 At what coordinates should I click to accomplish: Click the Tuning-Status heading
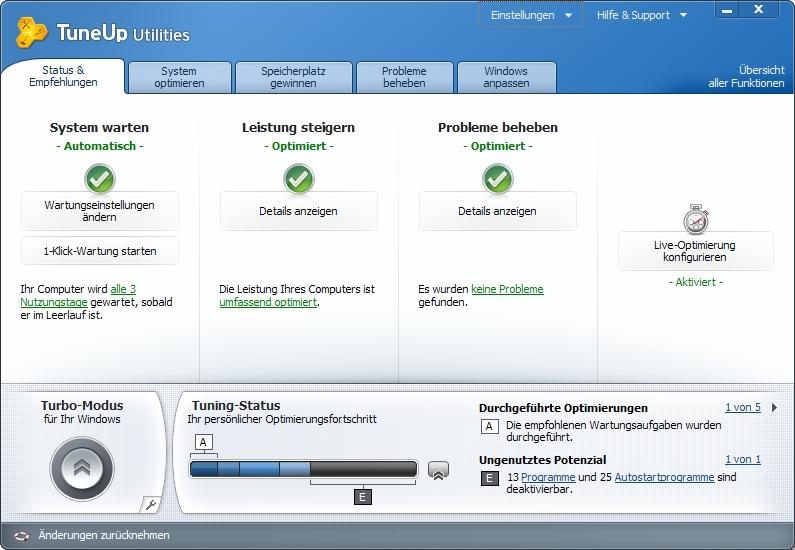coord(236,406)
